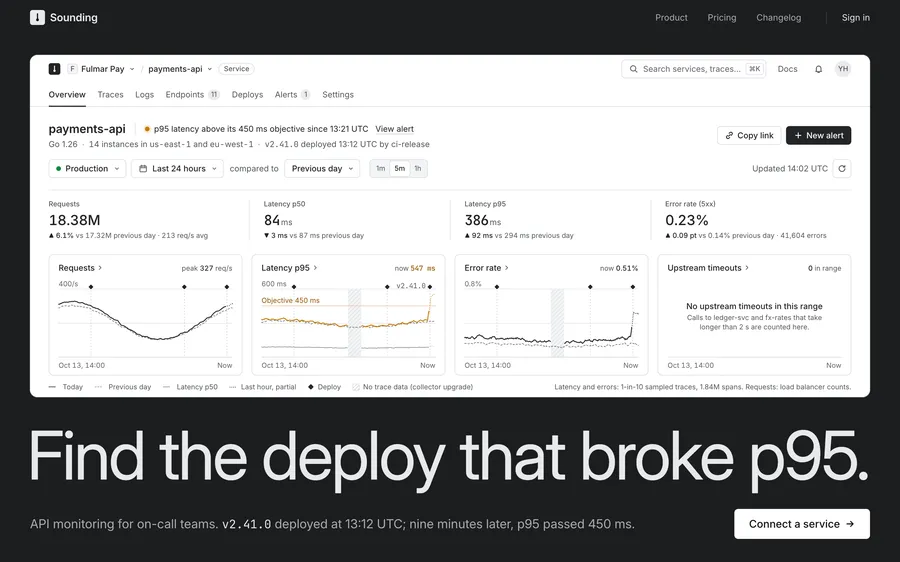Open the Production environment dropdown
Screen dimensions: 900x562
87,169
